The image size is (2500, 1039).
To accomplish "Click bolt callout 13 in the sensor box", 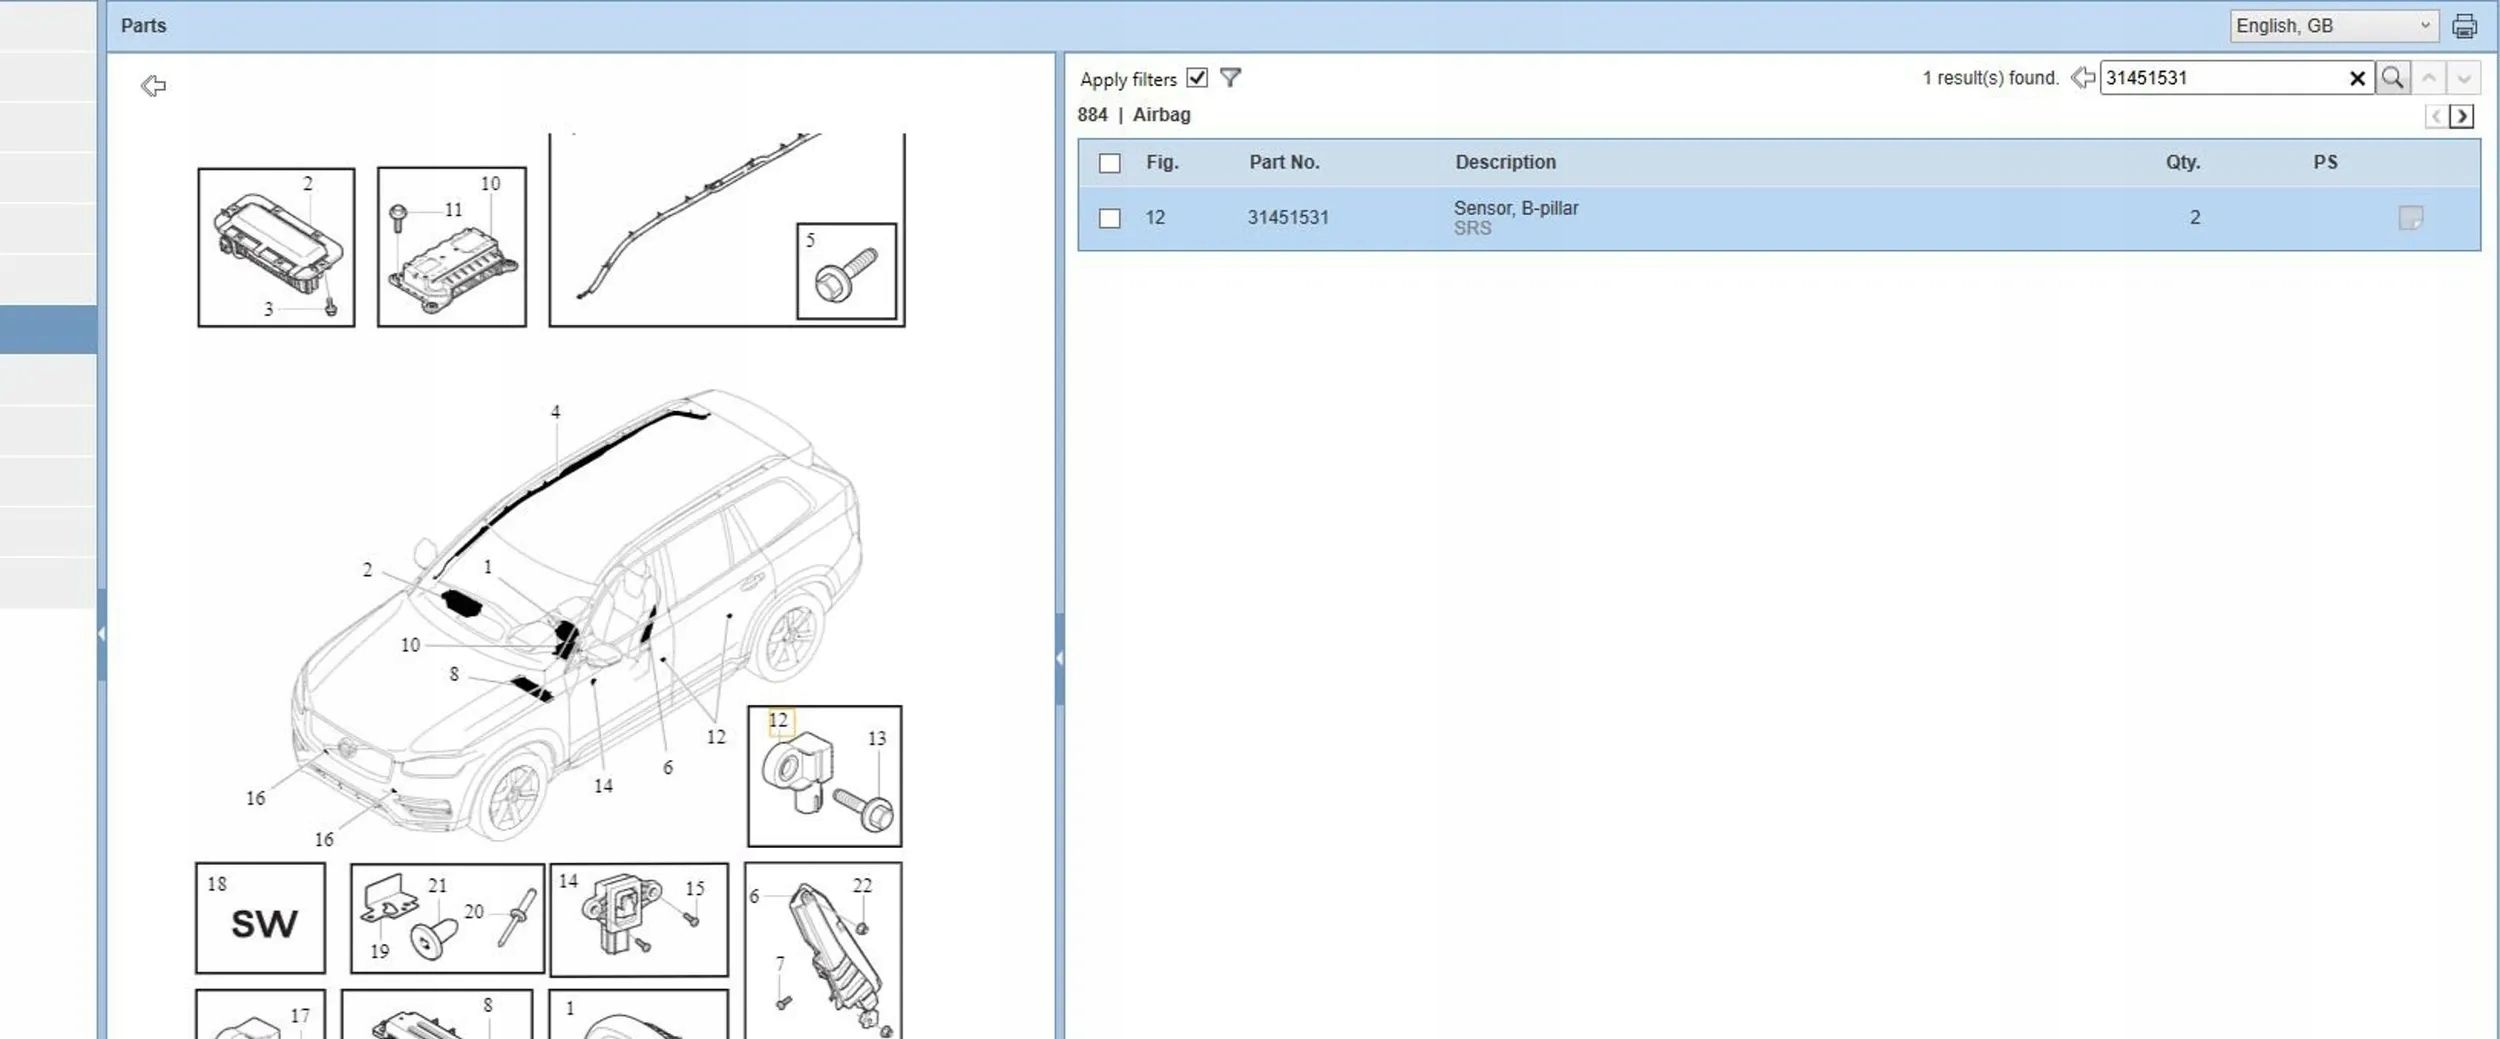I will pyautogui.click(x=877, y=738).
